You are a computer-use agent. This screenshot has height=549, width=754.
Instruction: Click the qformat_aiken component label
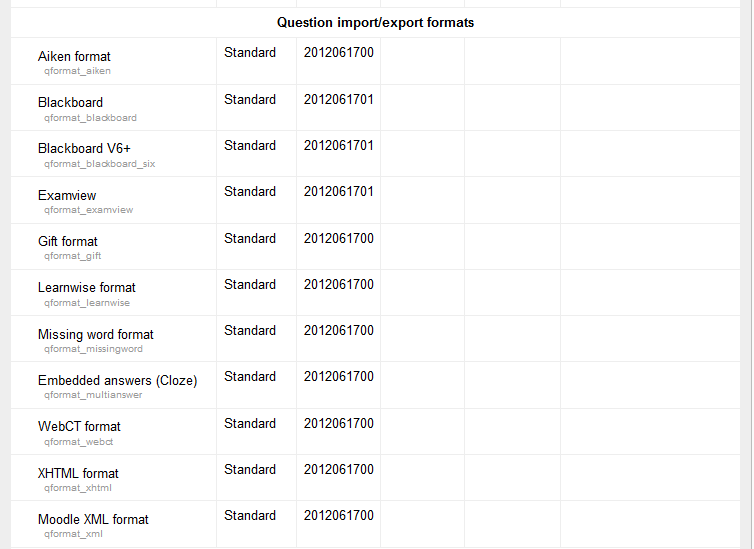pos(77,72)
